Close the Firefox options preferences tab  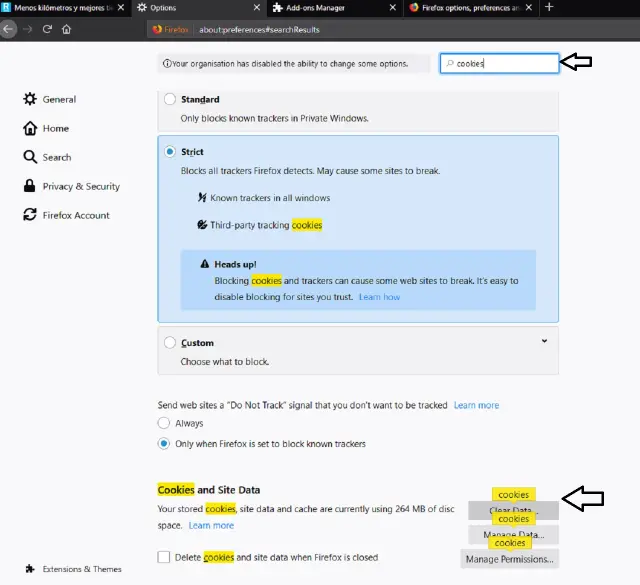tap(529, 7)
